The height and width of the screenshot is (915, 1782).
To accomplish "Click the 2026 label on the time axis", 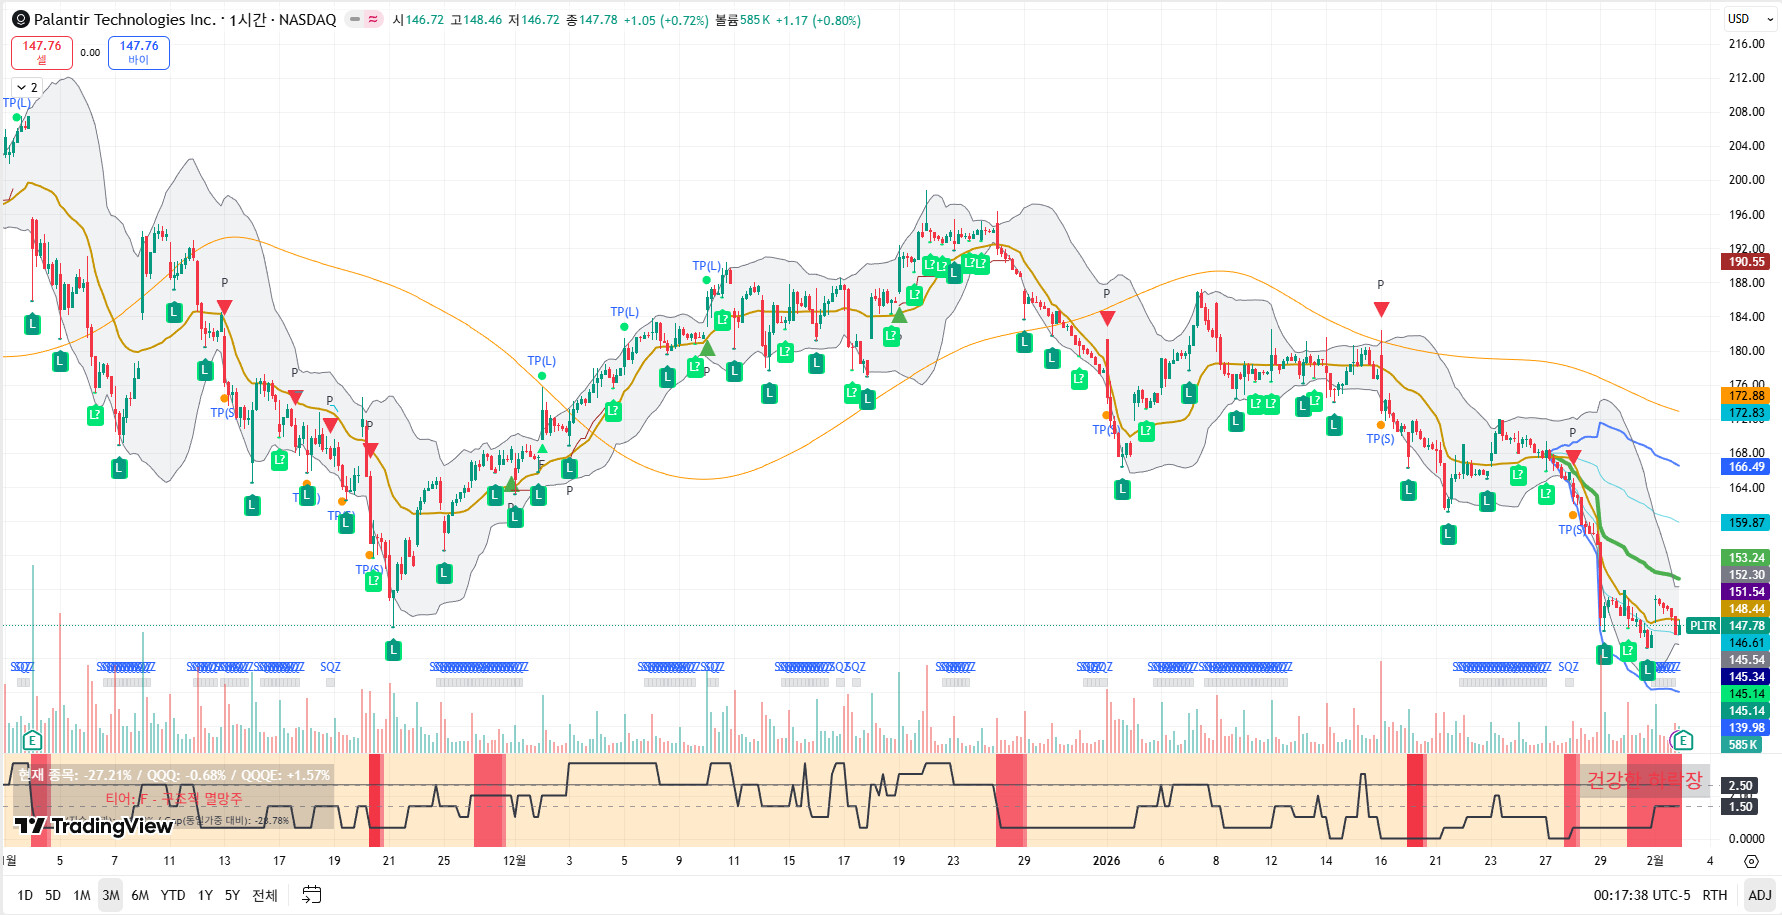I will [x=1106, y=861].
